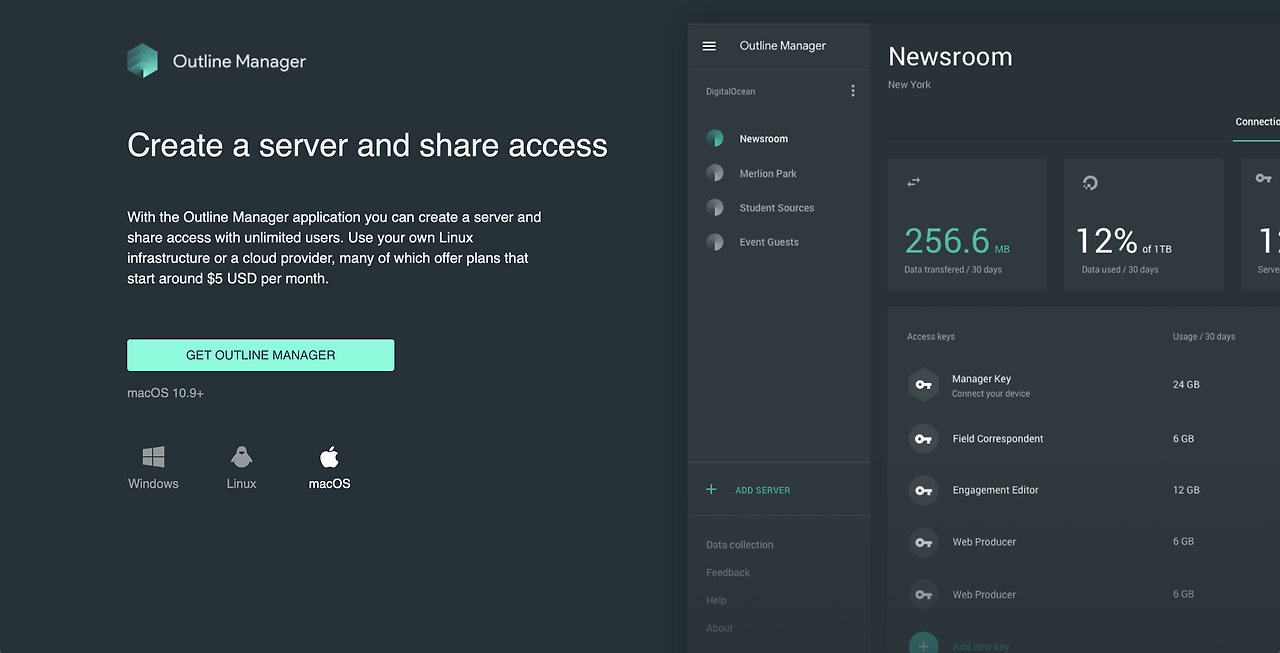Click the Outline Manager title in app header
The width and height of the screenshot is (1280, 653).
783,46
